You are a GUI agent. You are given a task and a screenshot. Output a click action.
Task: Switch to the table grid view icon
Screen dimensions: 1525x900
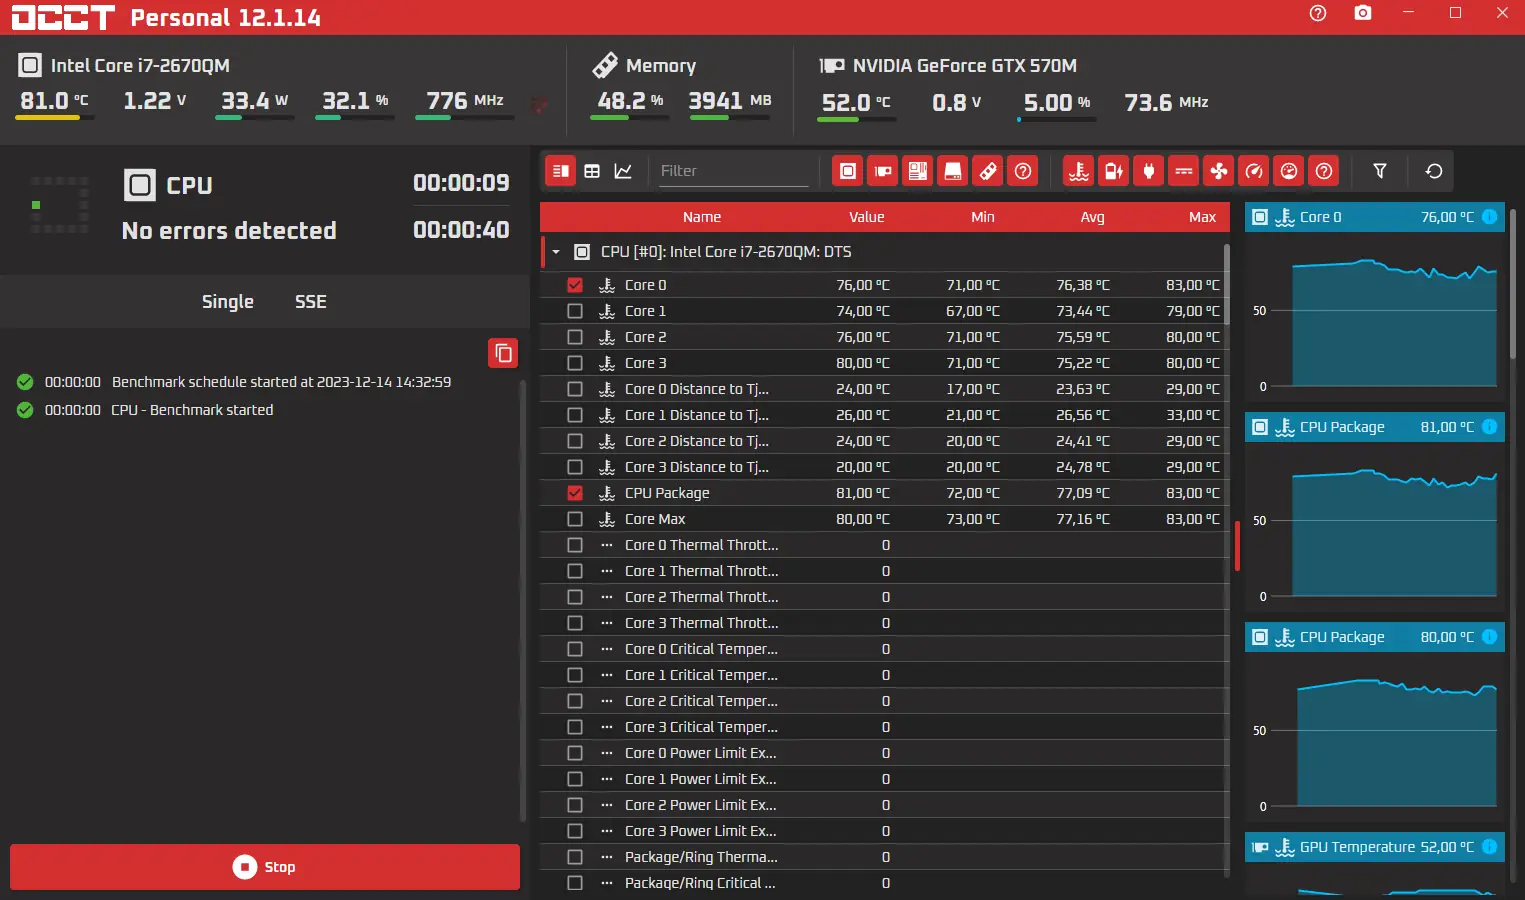592,171
